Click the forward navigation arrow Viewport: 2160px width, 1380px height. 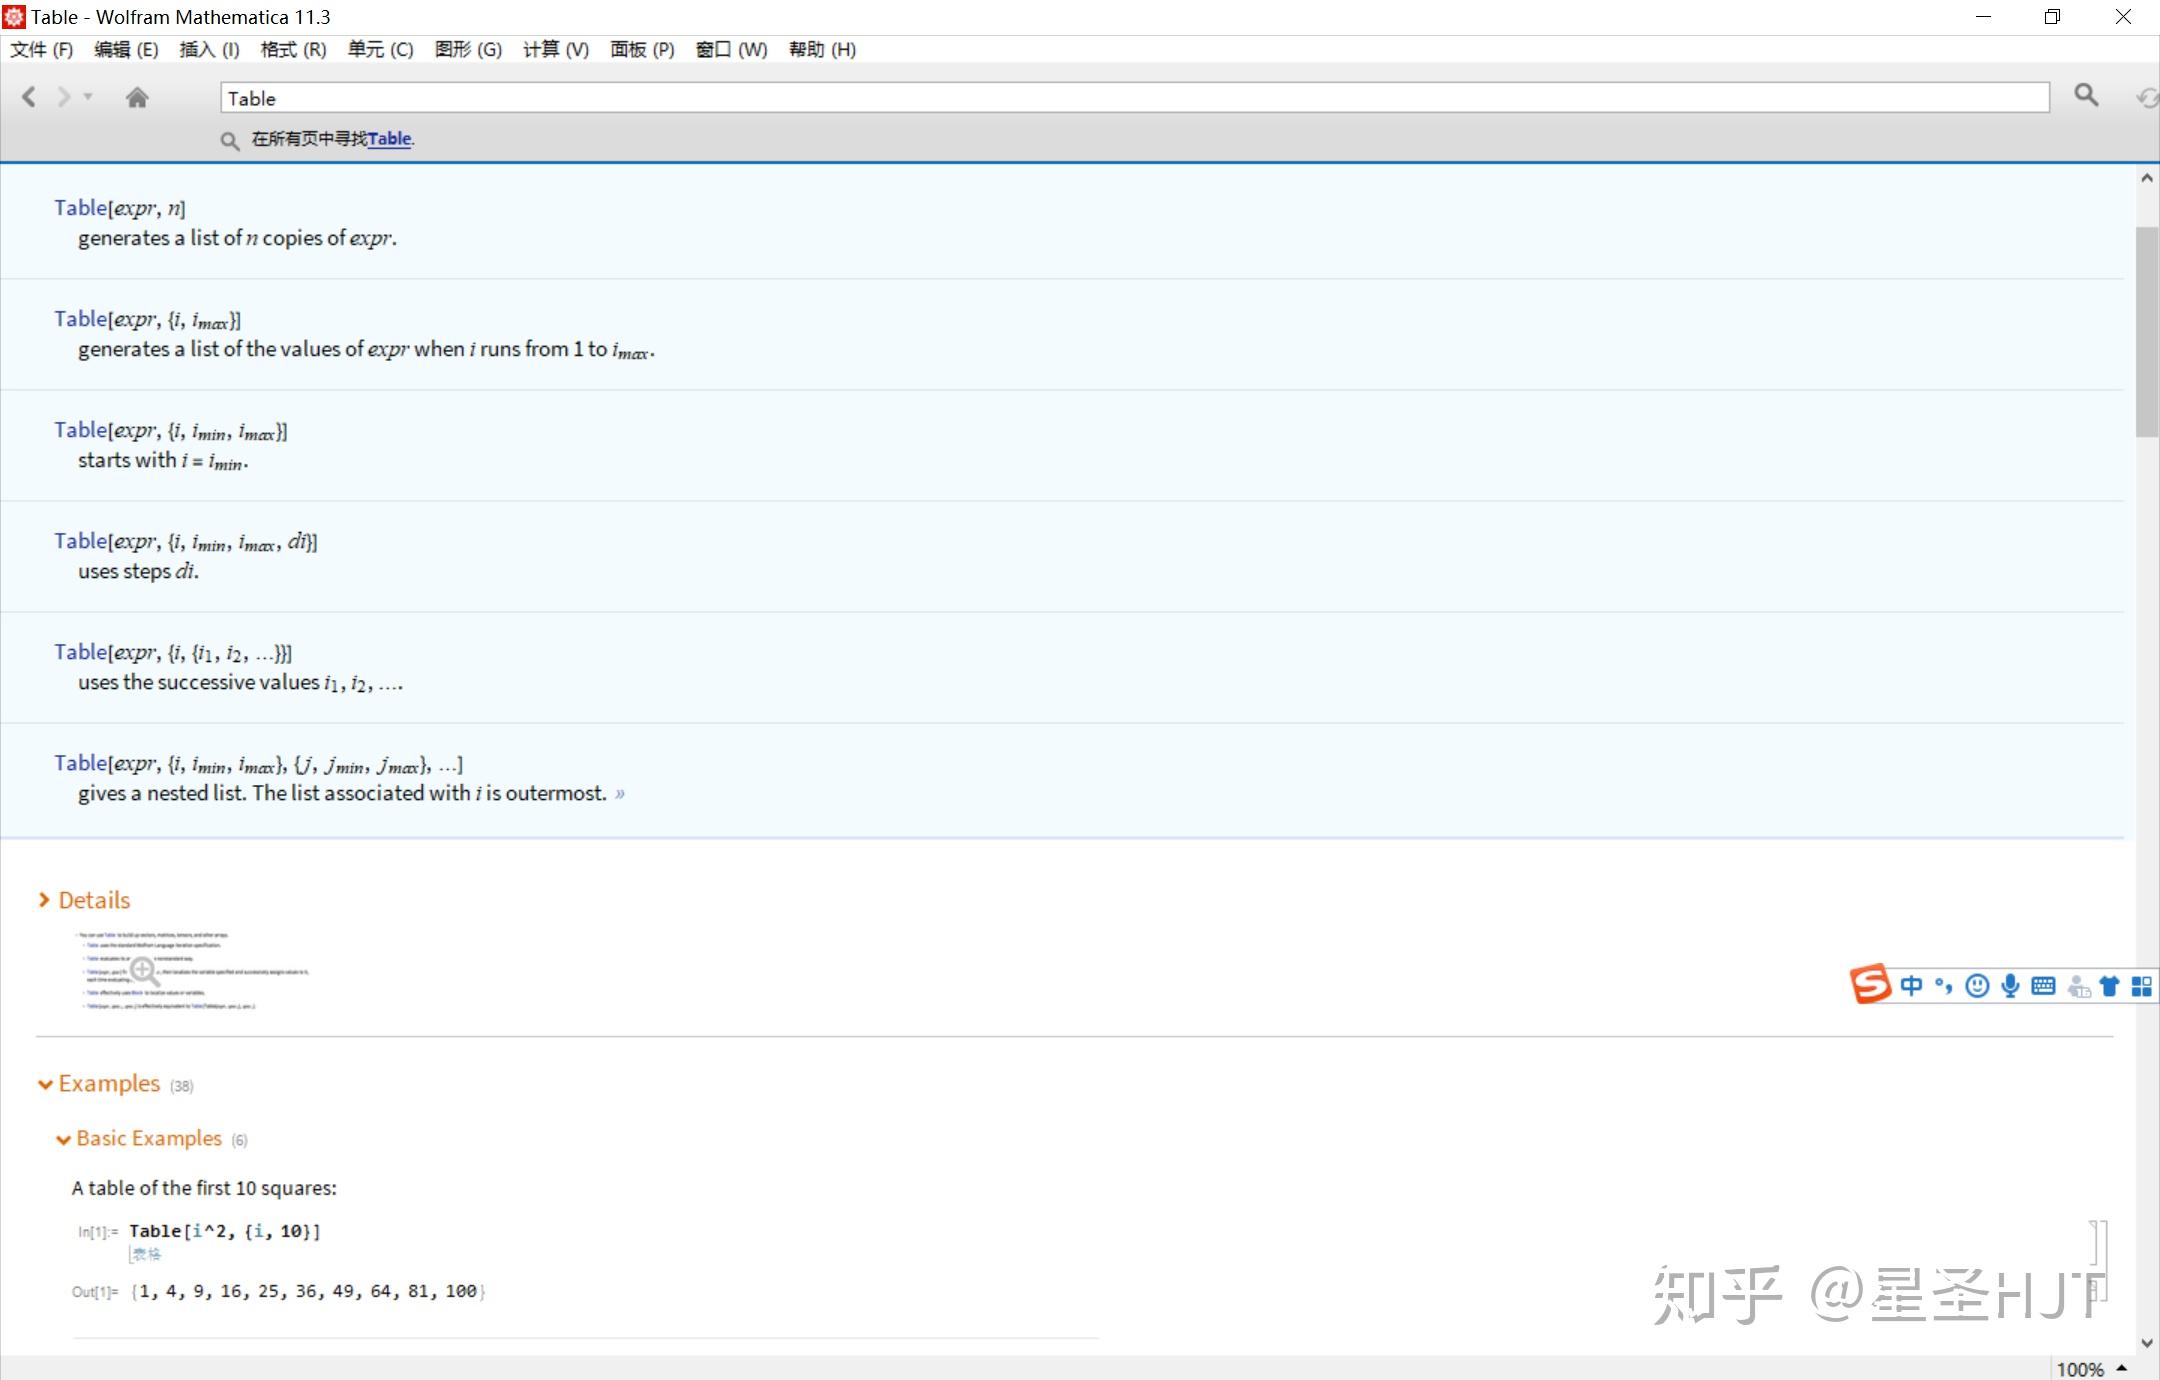point(64,97)
